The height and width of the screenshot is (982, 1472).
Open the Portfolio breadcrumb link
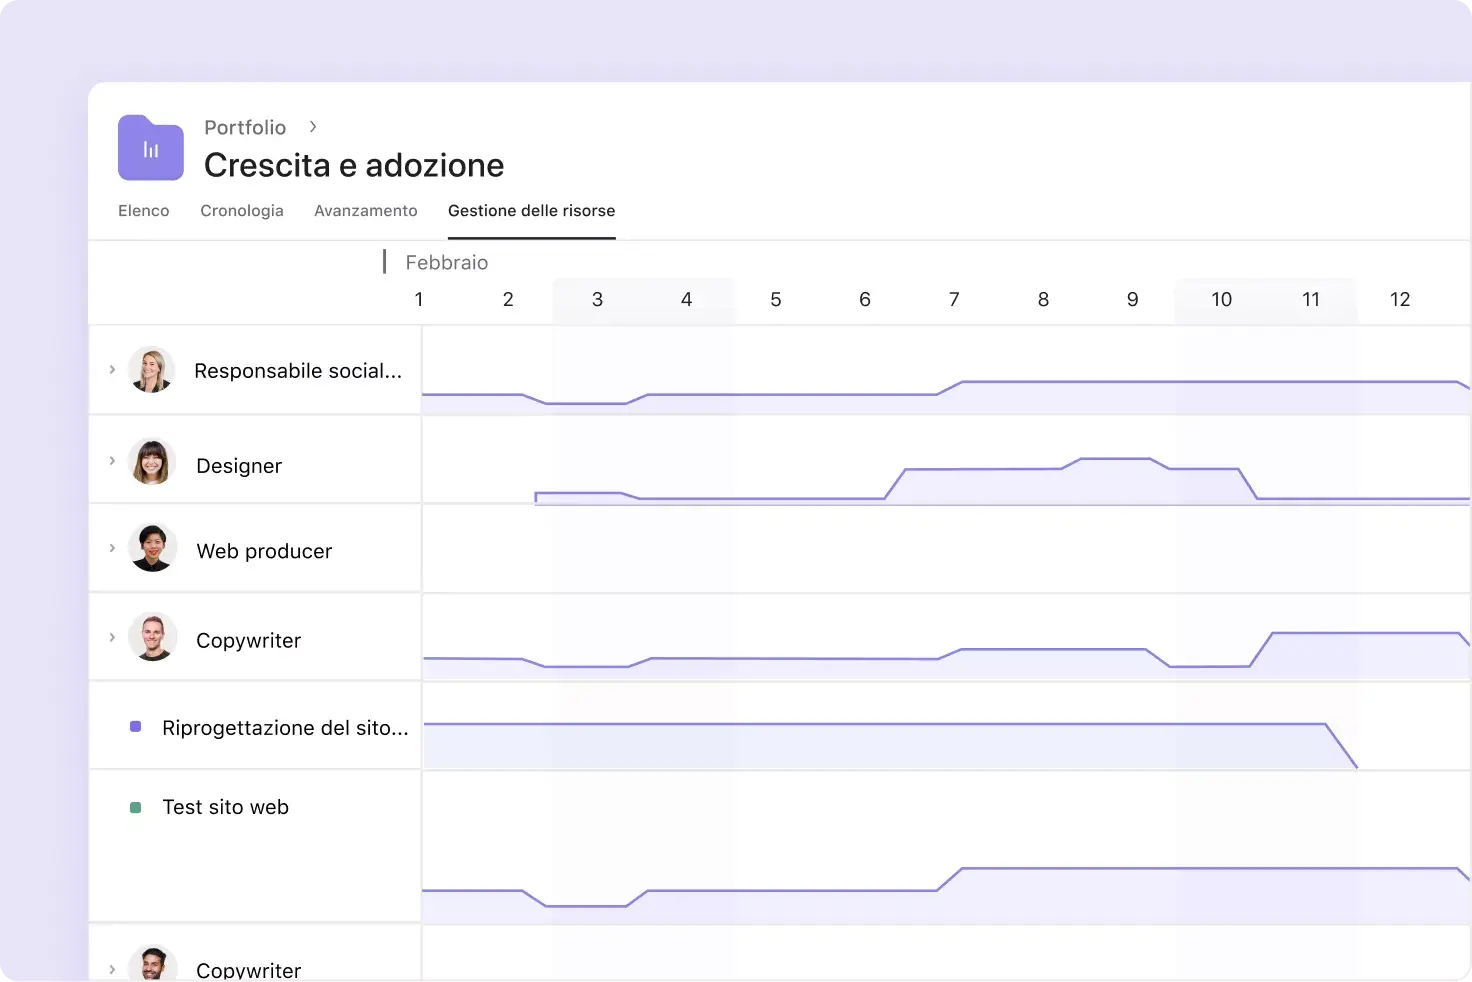(x=245, y=127)
